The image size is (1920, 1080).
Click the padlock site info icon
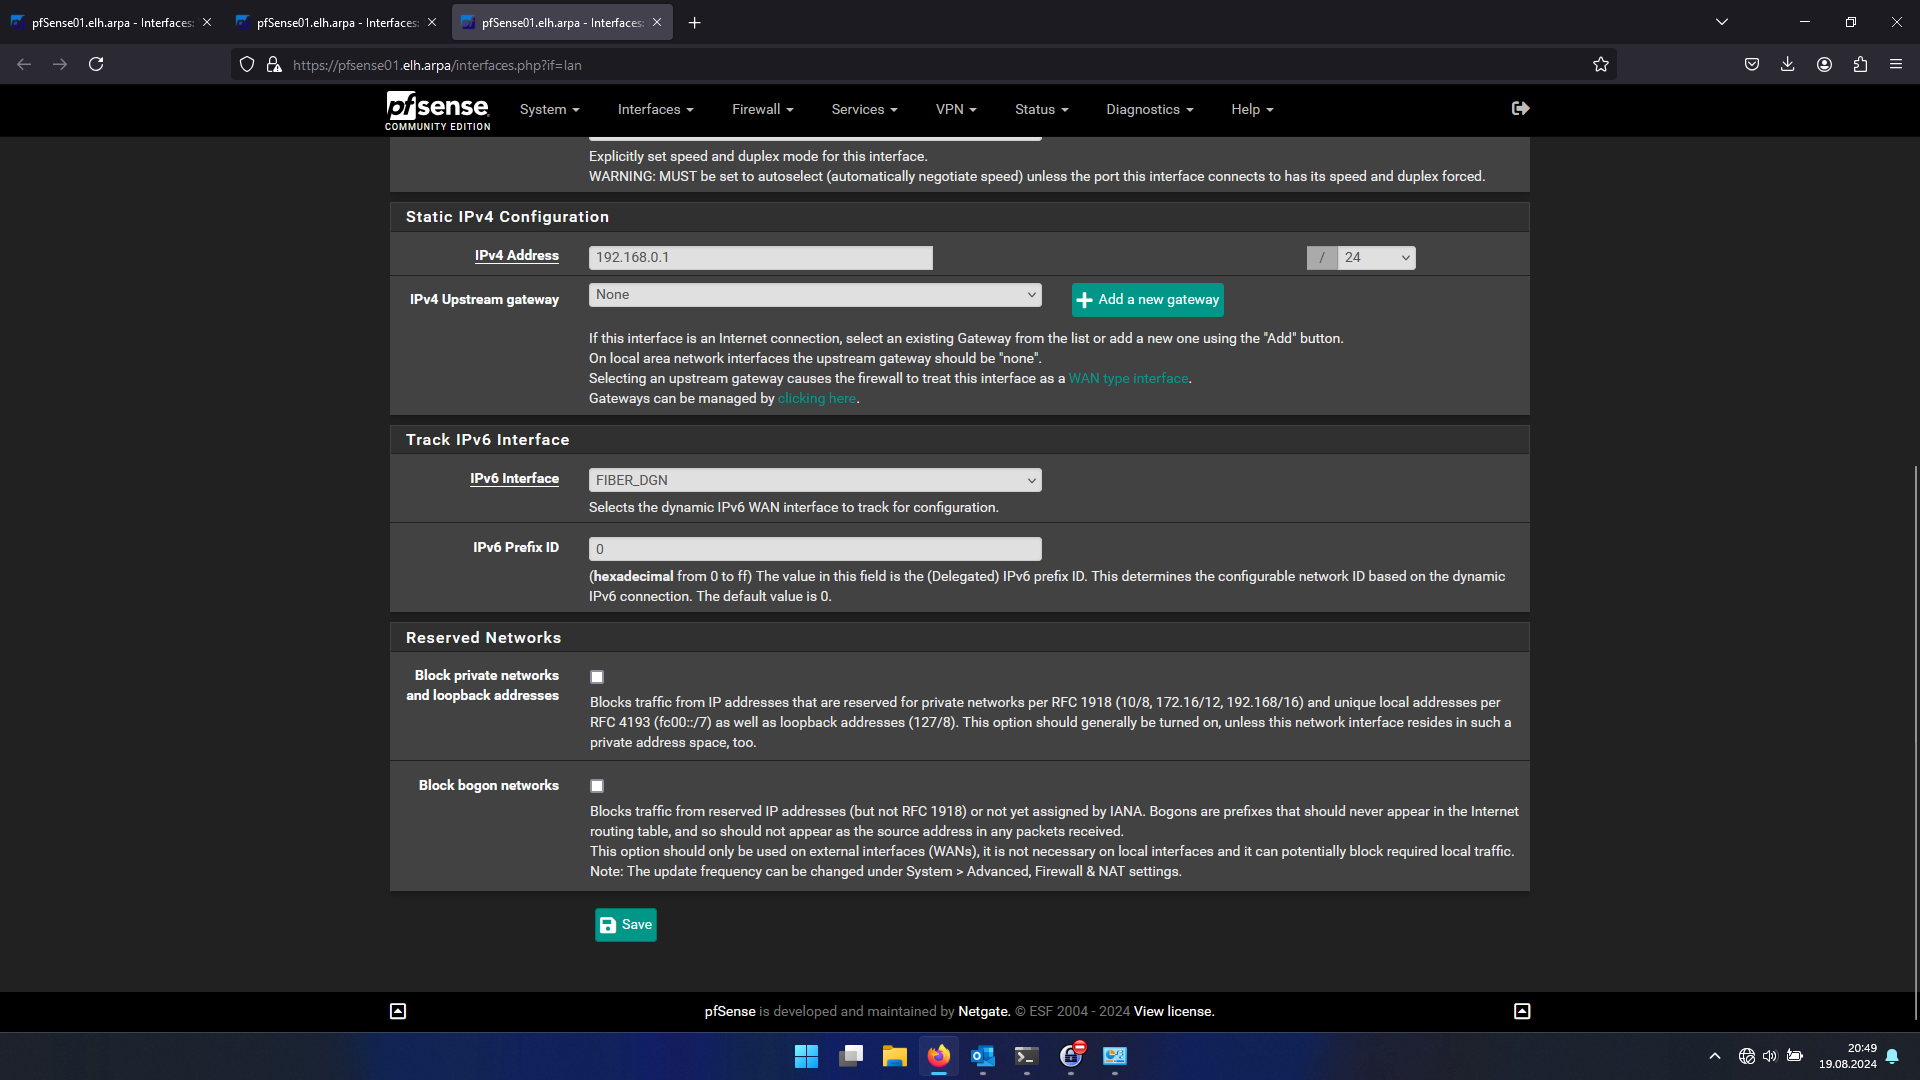coord(274,65)
